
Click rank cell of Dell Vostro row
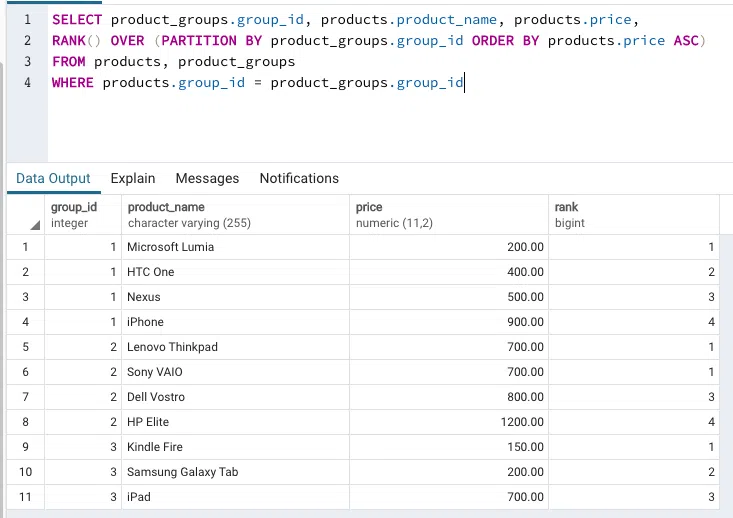(x=633, y=397)
